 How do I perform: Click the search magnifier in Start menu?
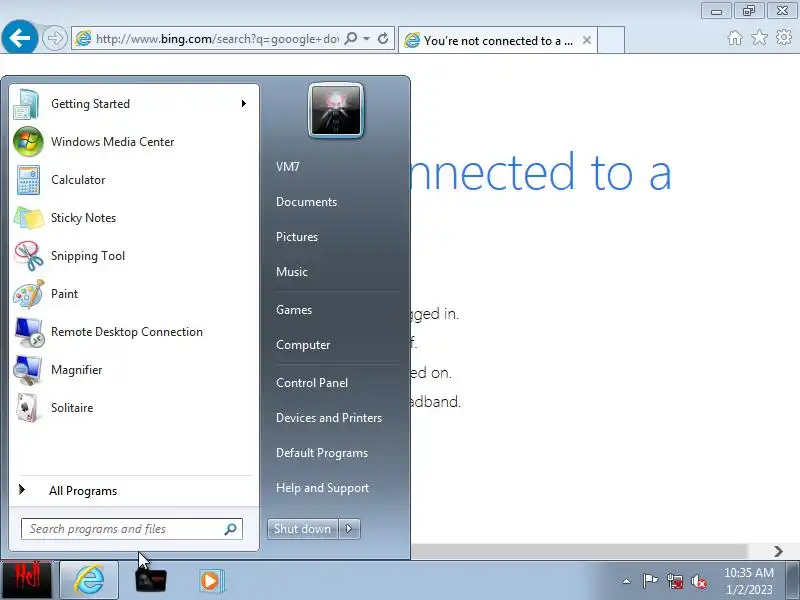231,529
